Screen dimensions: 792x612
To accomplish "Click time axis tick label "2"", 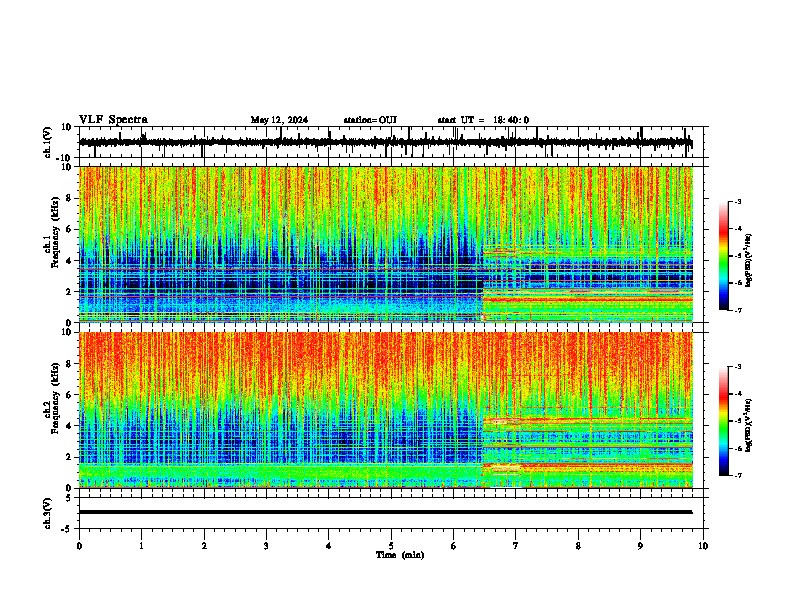I will click(x=204, y=546).
